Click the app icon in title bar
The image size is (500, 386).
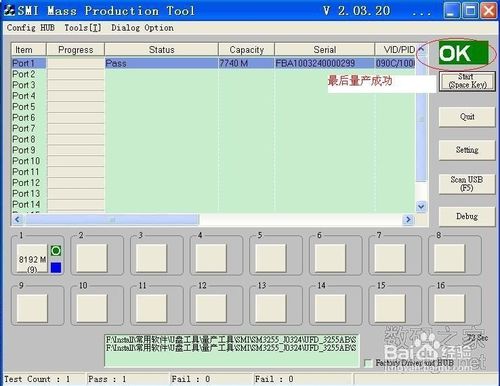pos(9,11)
